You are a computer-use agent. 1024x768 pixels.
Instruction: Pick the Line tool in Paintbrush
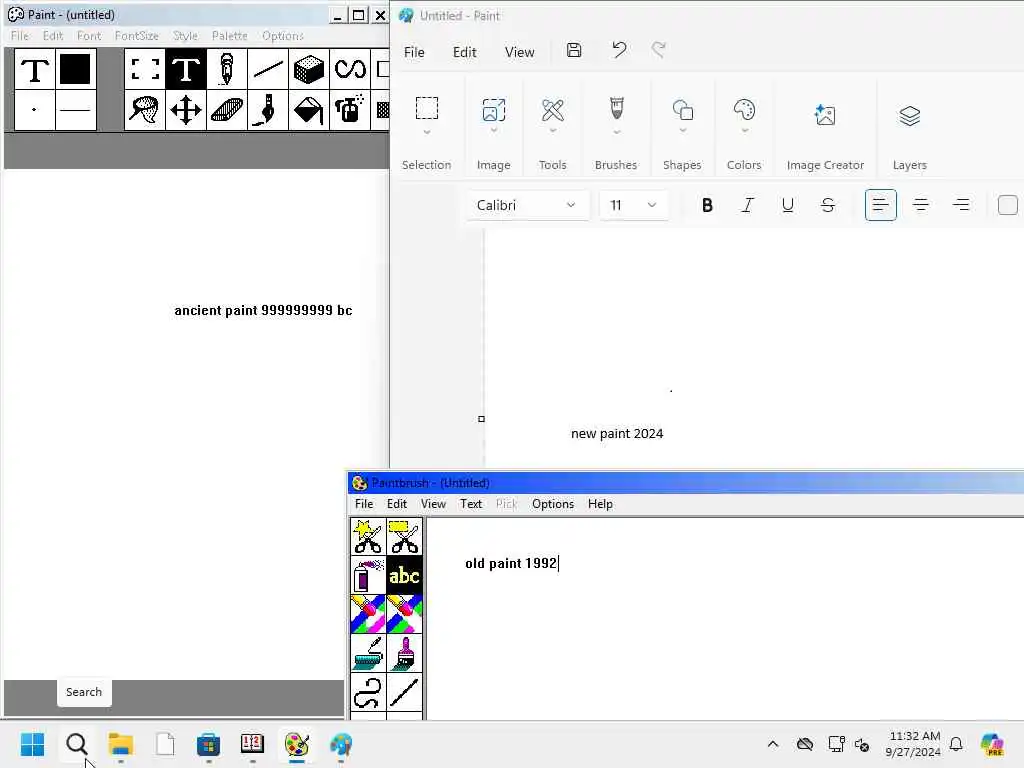[x=405, y=692]
